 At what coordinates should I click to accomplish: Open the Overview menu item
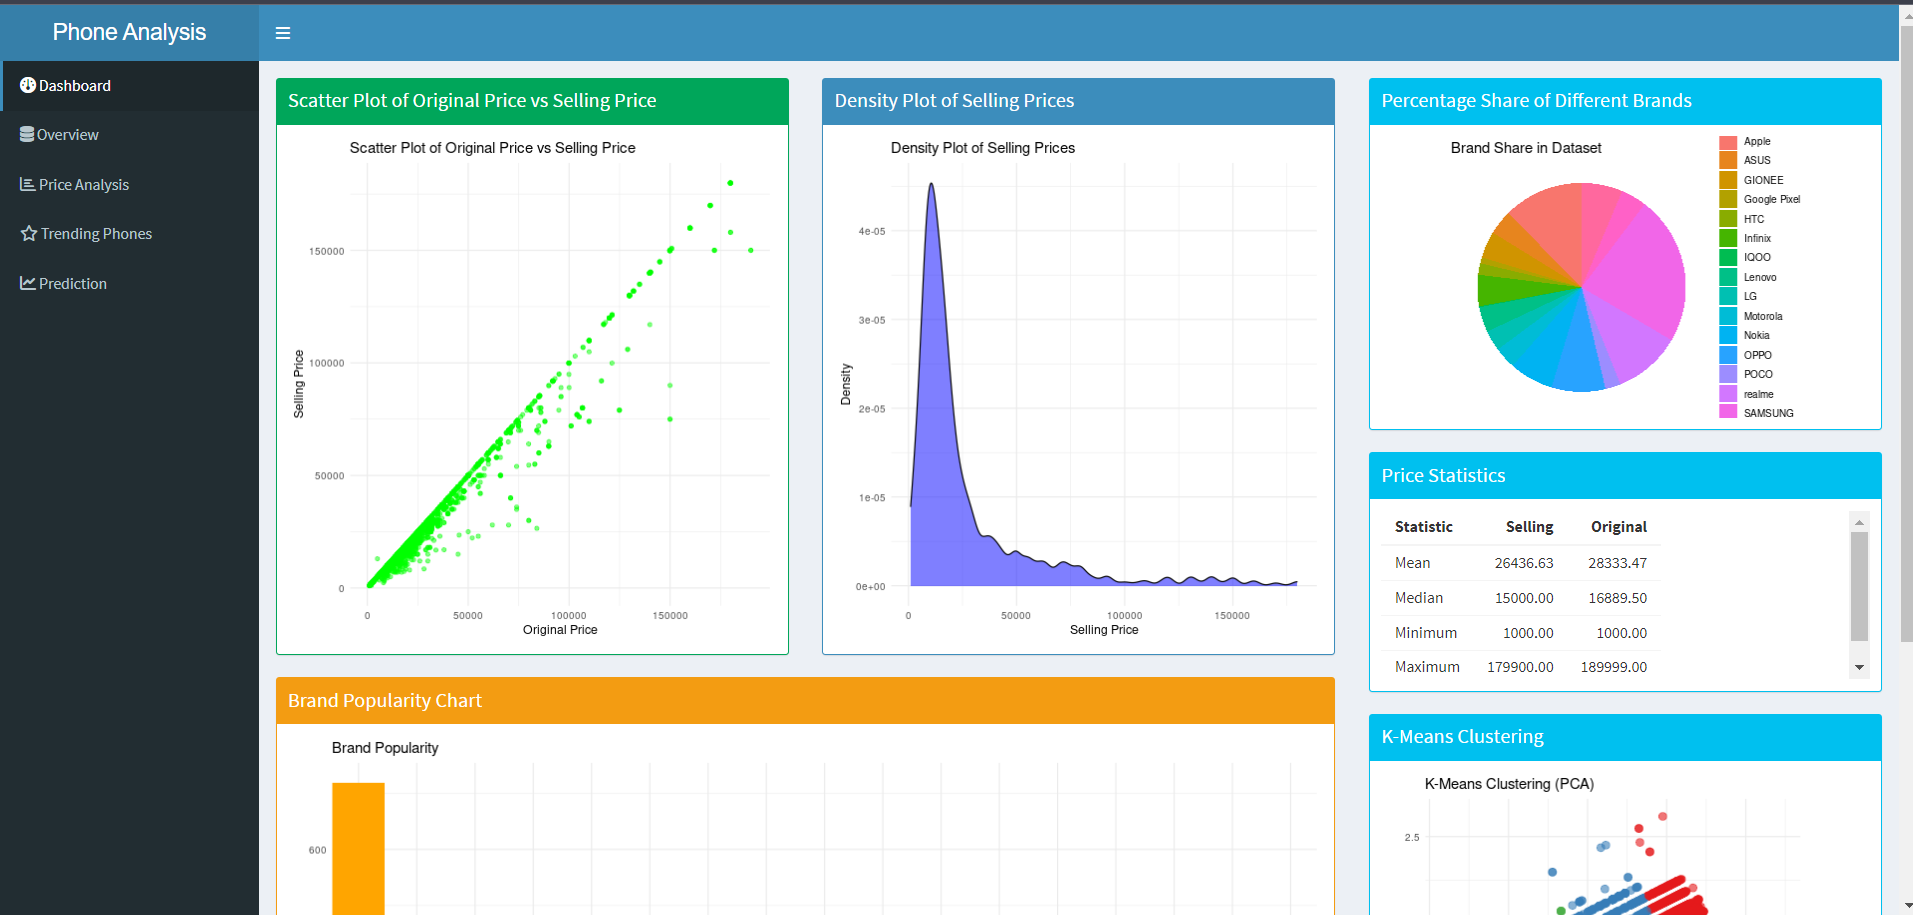(x=67, y=135)
